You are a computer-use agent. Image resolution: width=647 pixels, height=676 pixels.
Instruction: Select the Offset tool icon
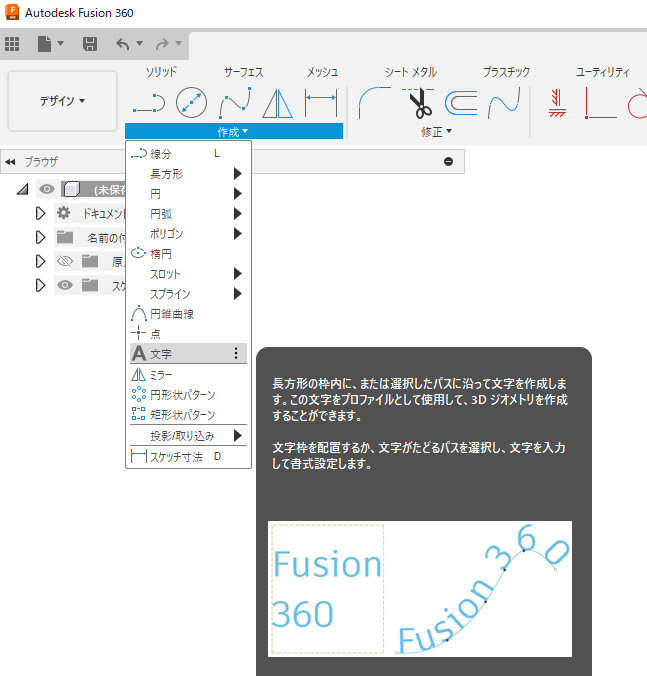461,103
